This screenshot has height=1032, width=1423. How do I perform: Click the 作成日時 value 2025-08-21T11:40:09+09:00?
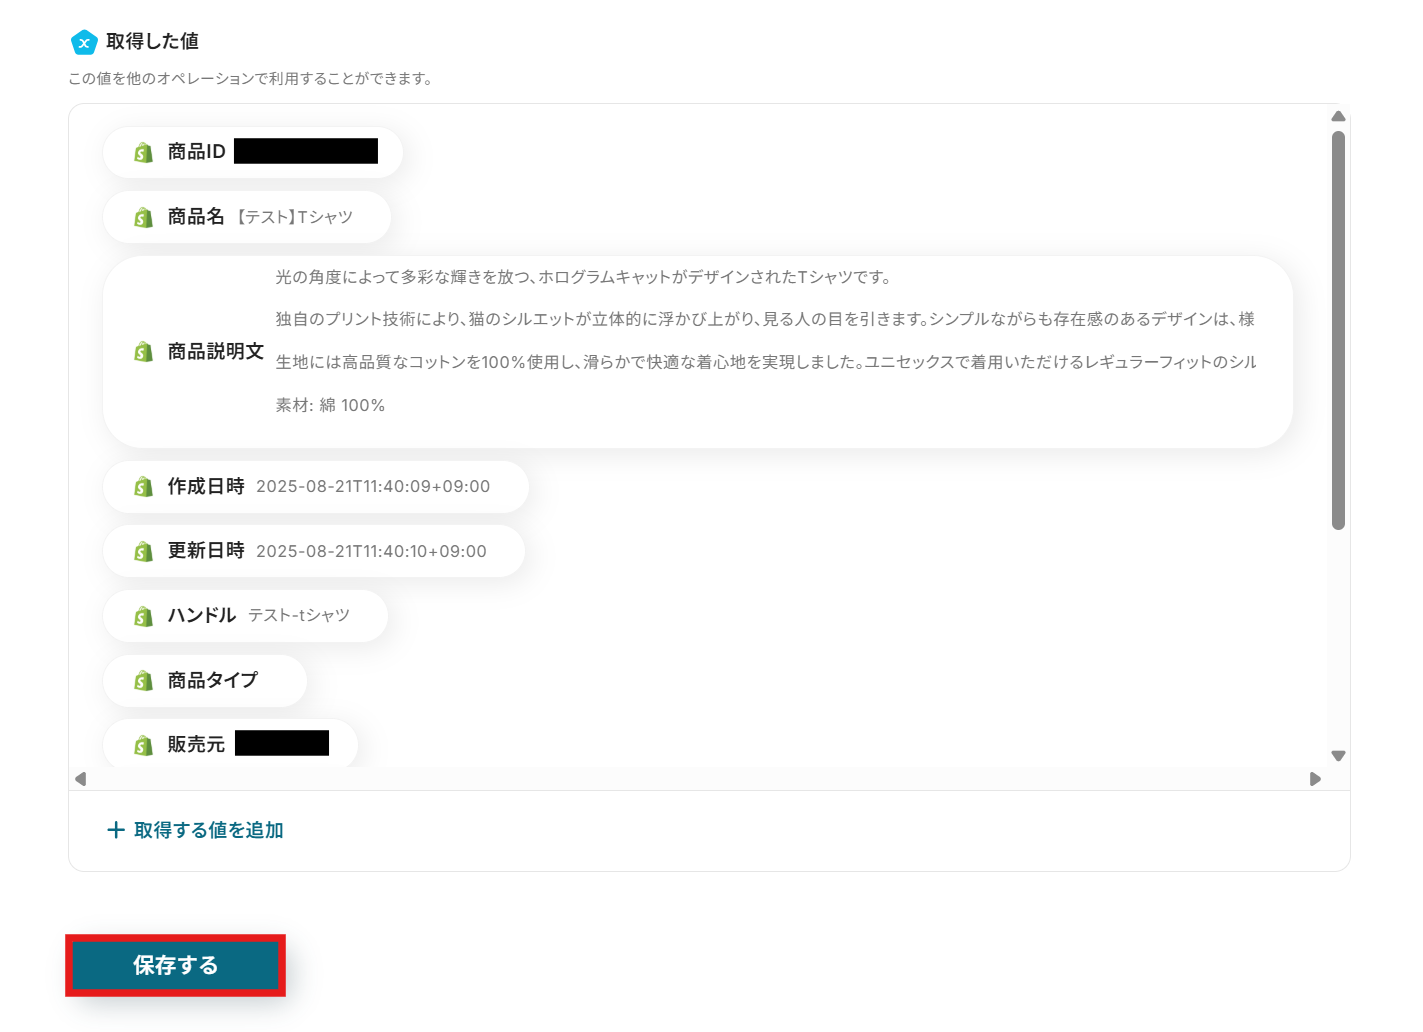click(x=373, y=487)
